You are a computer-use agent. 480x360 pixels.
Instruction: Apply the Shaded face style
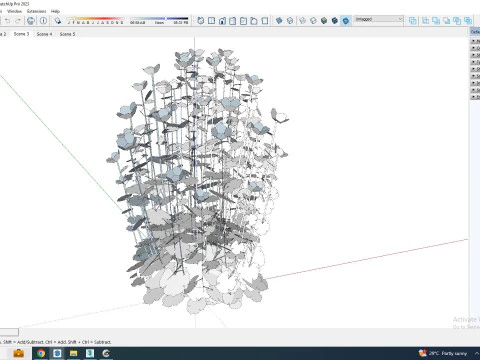(324, 21)
